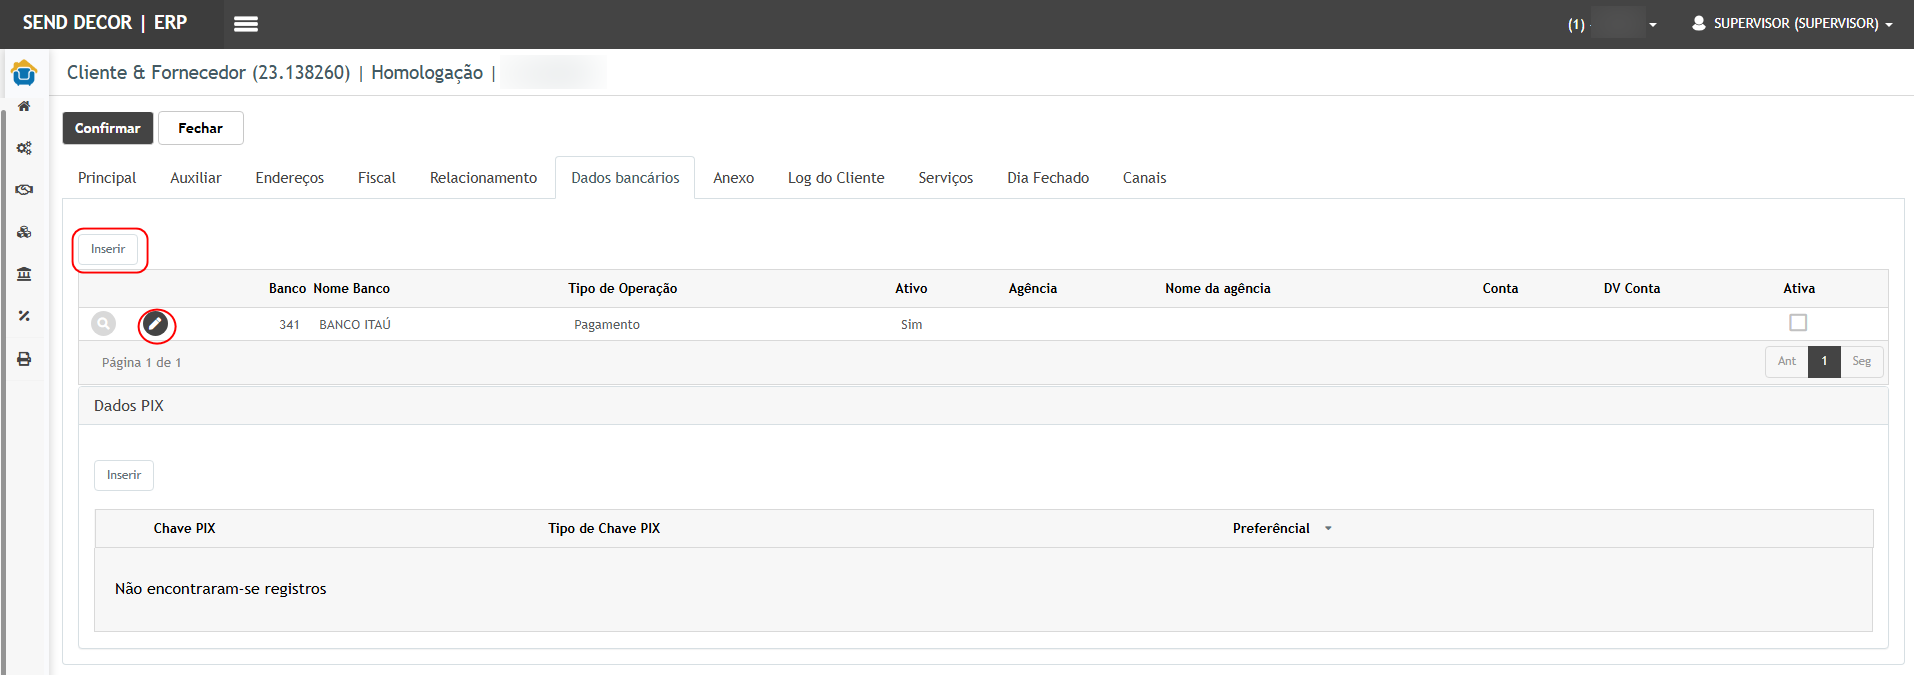Click the Fechar button

(x=200, y=128)
